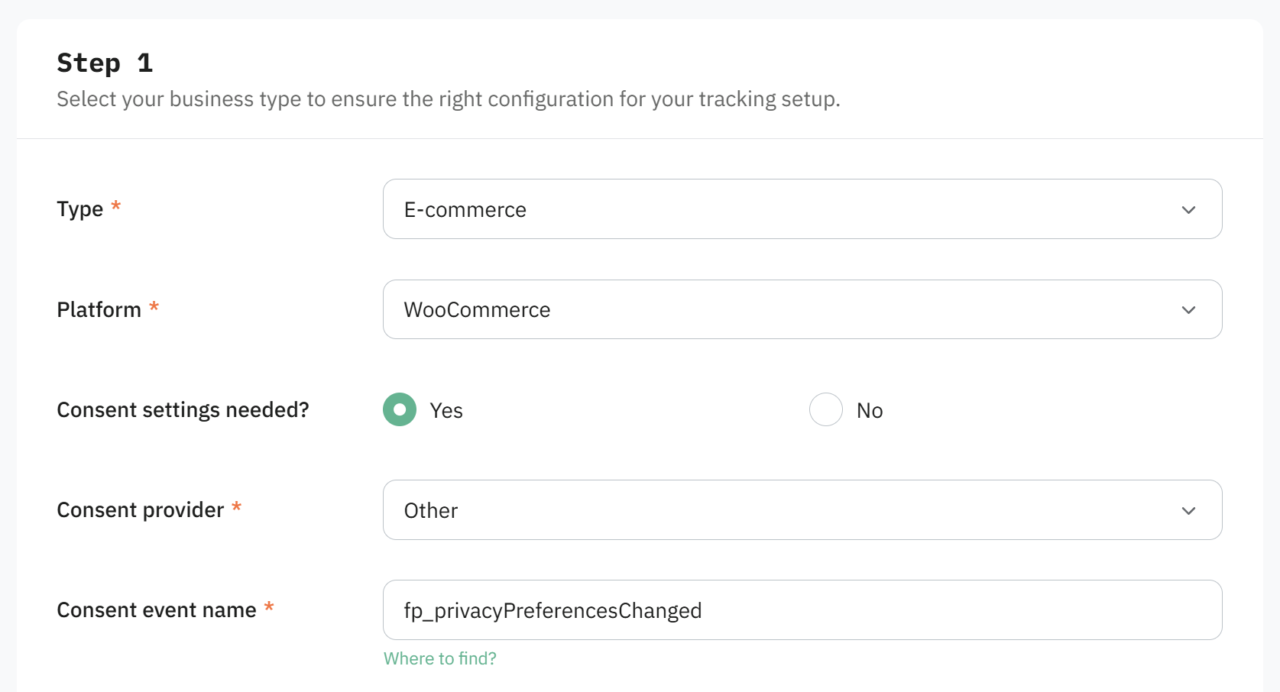
Task: Click the red asterisk next to Consent provider
Action: [x=236, y=505]
